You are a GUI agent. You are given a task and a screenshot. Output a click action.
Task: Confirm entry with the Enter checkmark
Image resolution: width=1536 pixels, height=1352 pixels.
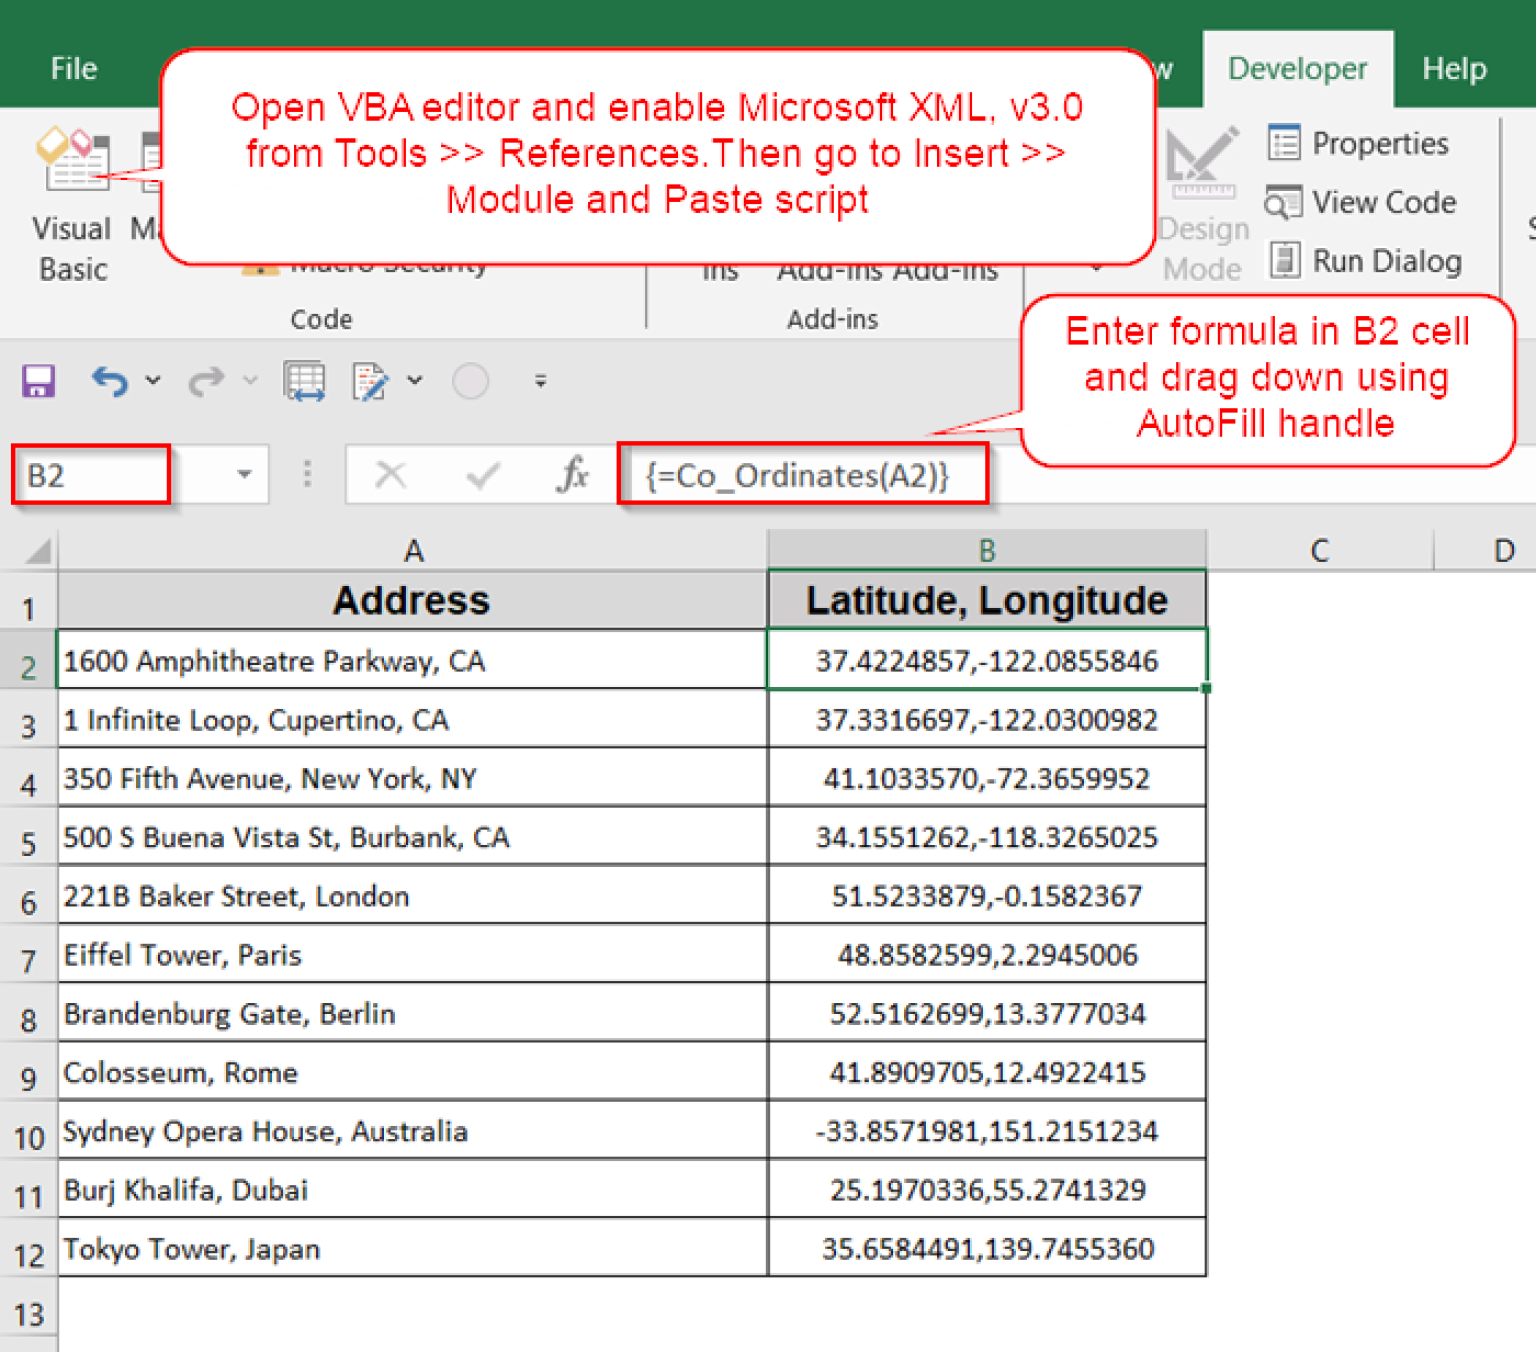pyautogui.click(x=482, y=475)
